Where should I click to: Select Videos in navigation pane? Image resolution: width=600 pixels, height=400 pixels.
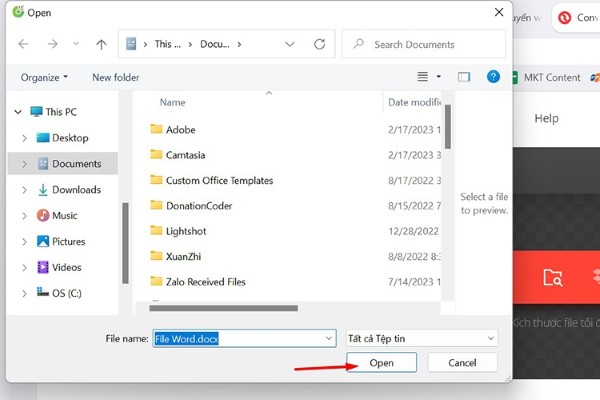[67, 267]
